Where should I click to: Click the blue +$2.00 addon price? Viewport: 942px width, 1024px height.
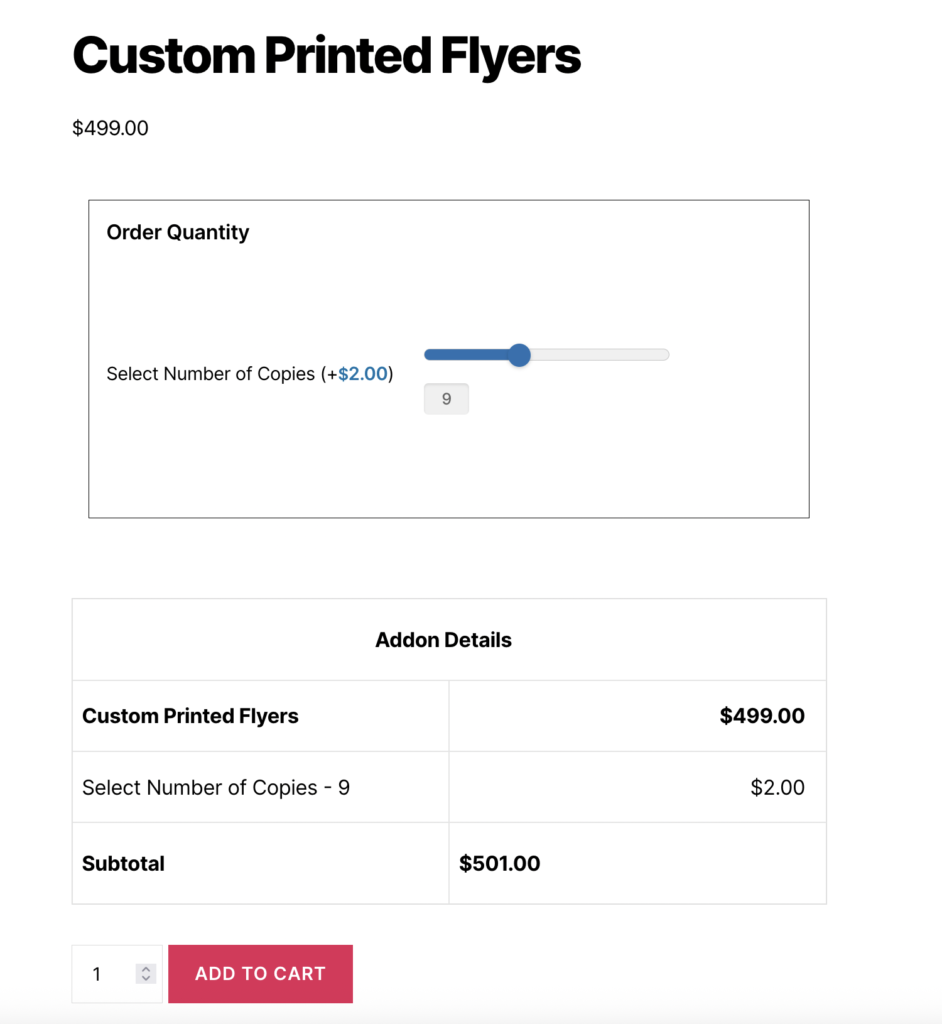tap(362, 374)
